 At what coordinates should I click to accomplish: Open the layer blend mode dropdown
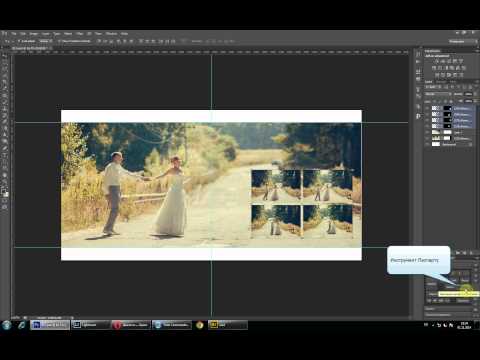pos(438,94)
